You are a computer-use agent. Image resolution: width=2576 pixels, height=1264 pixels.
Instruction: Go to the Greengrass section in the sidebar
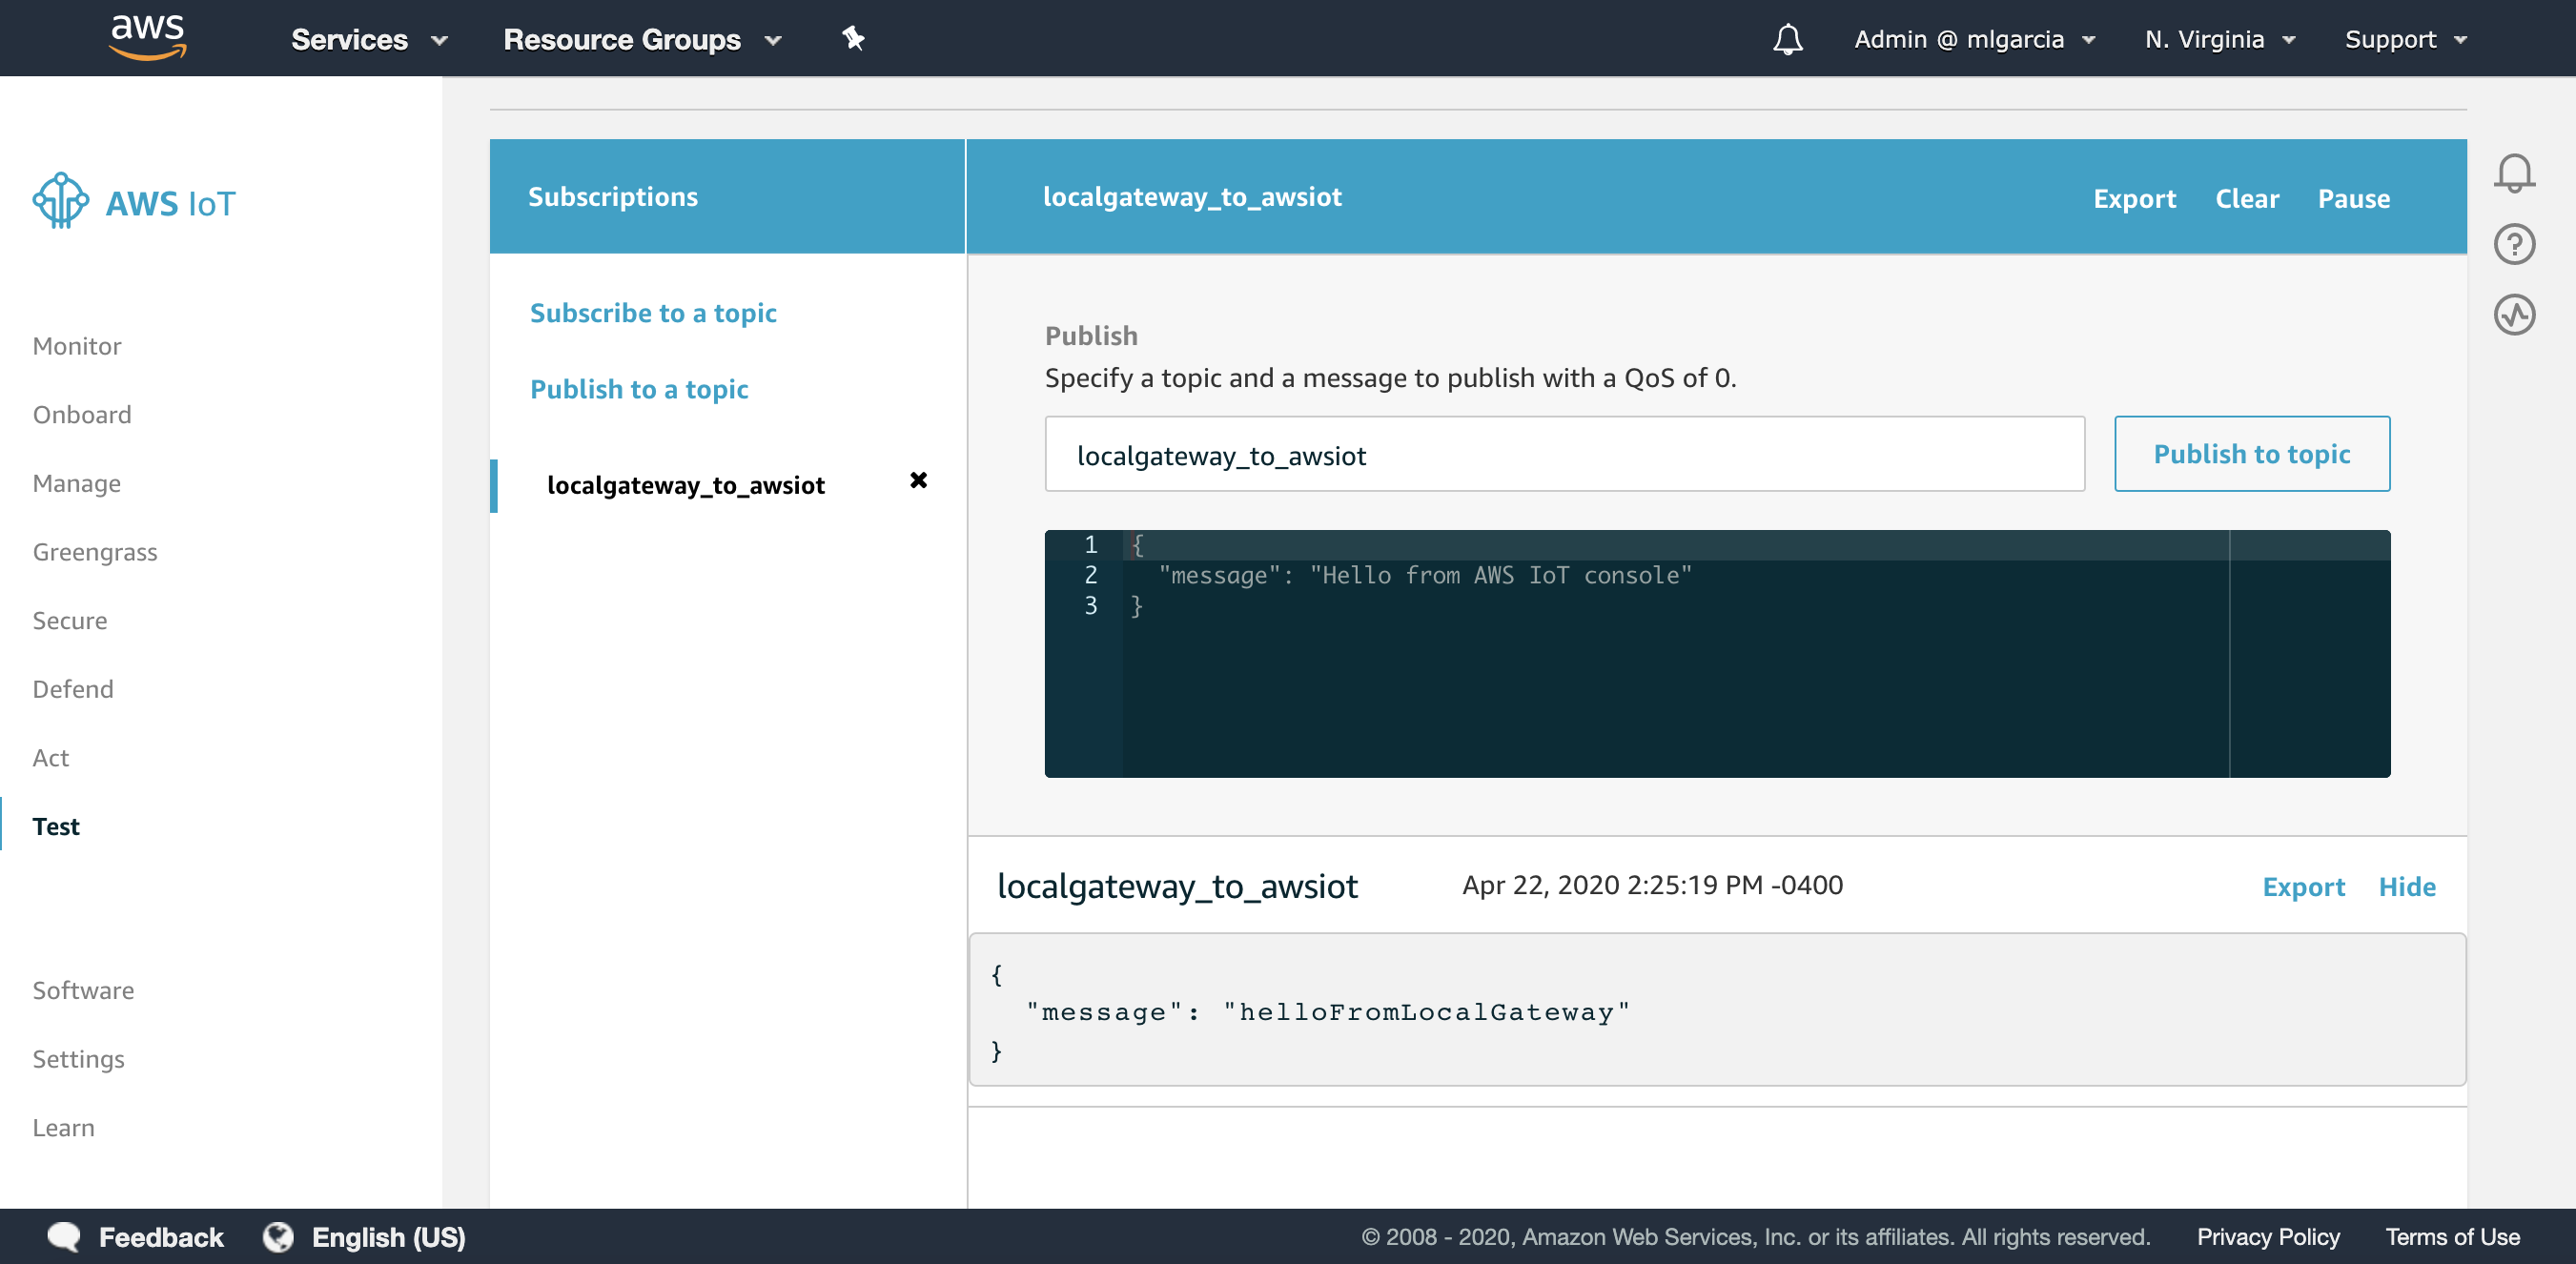pos(95,552)
